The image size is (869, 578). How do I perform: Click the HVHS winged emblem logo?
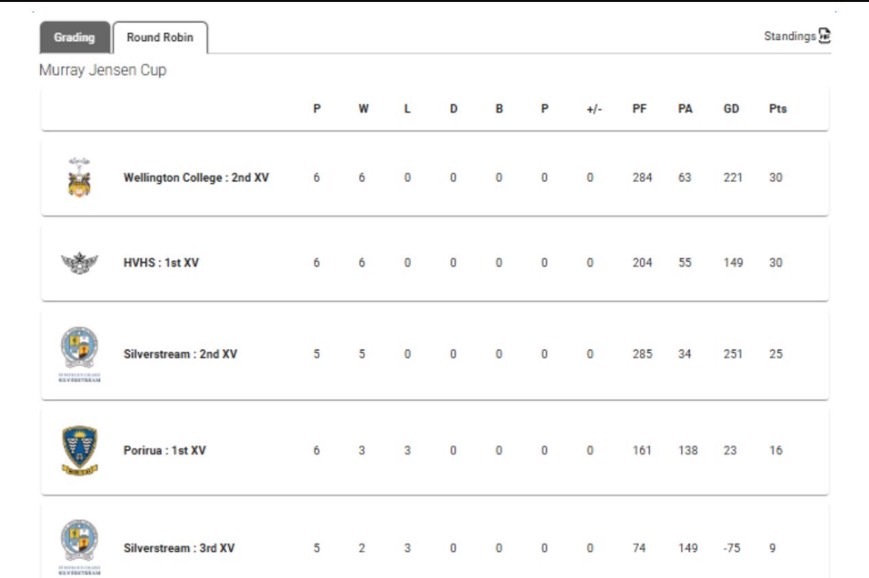pyautogui.click(x=79, y=263)
